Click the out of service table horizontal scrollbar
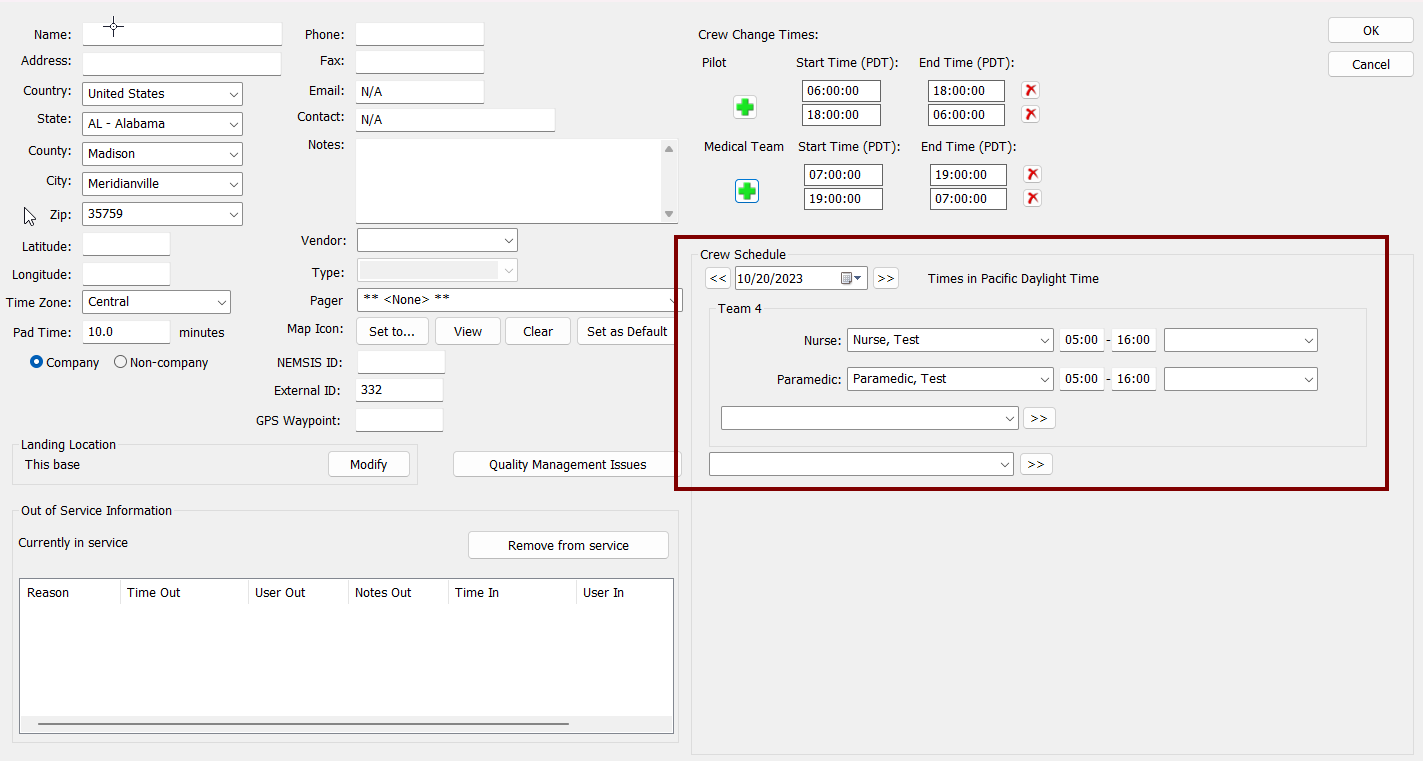 (303, 724)
